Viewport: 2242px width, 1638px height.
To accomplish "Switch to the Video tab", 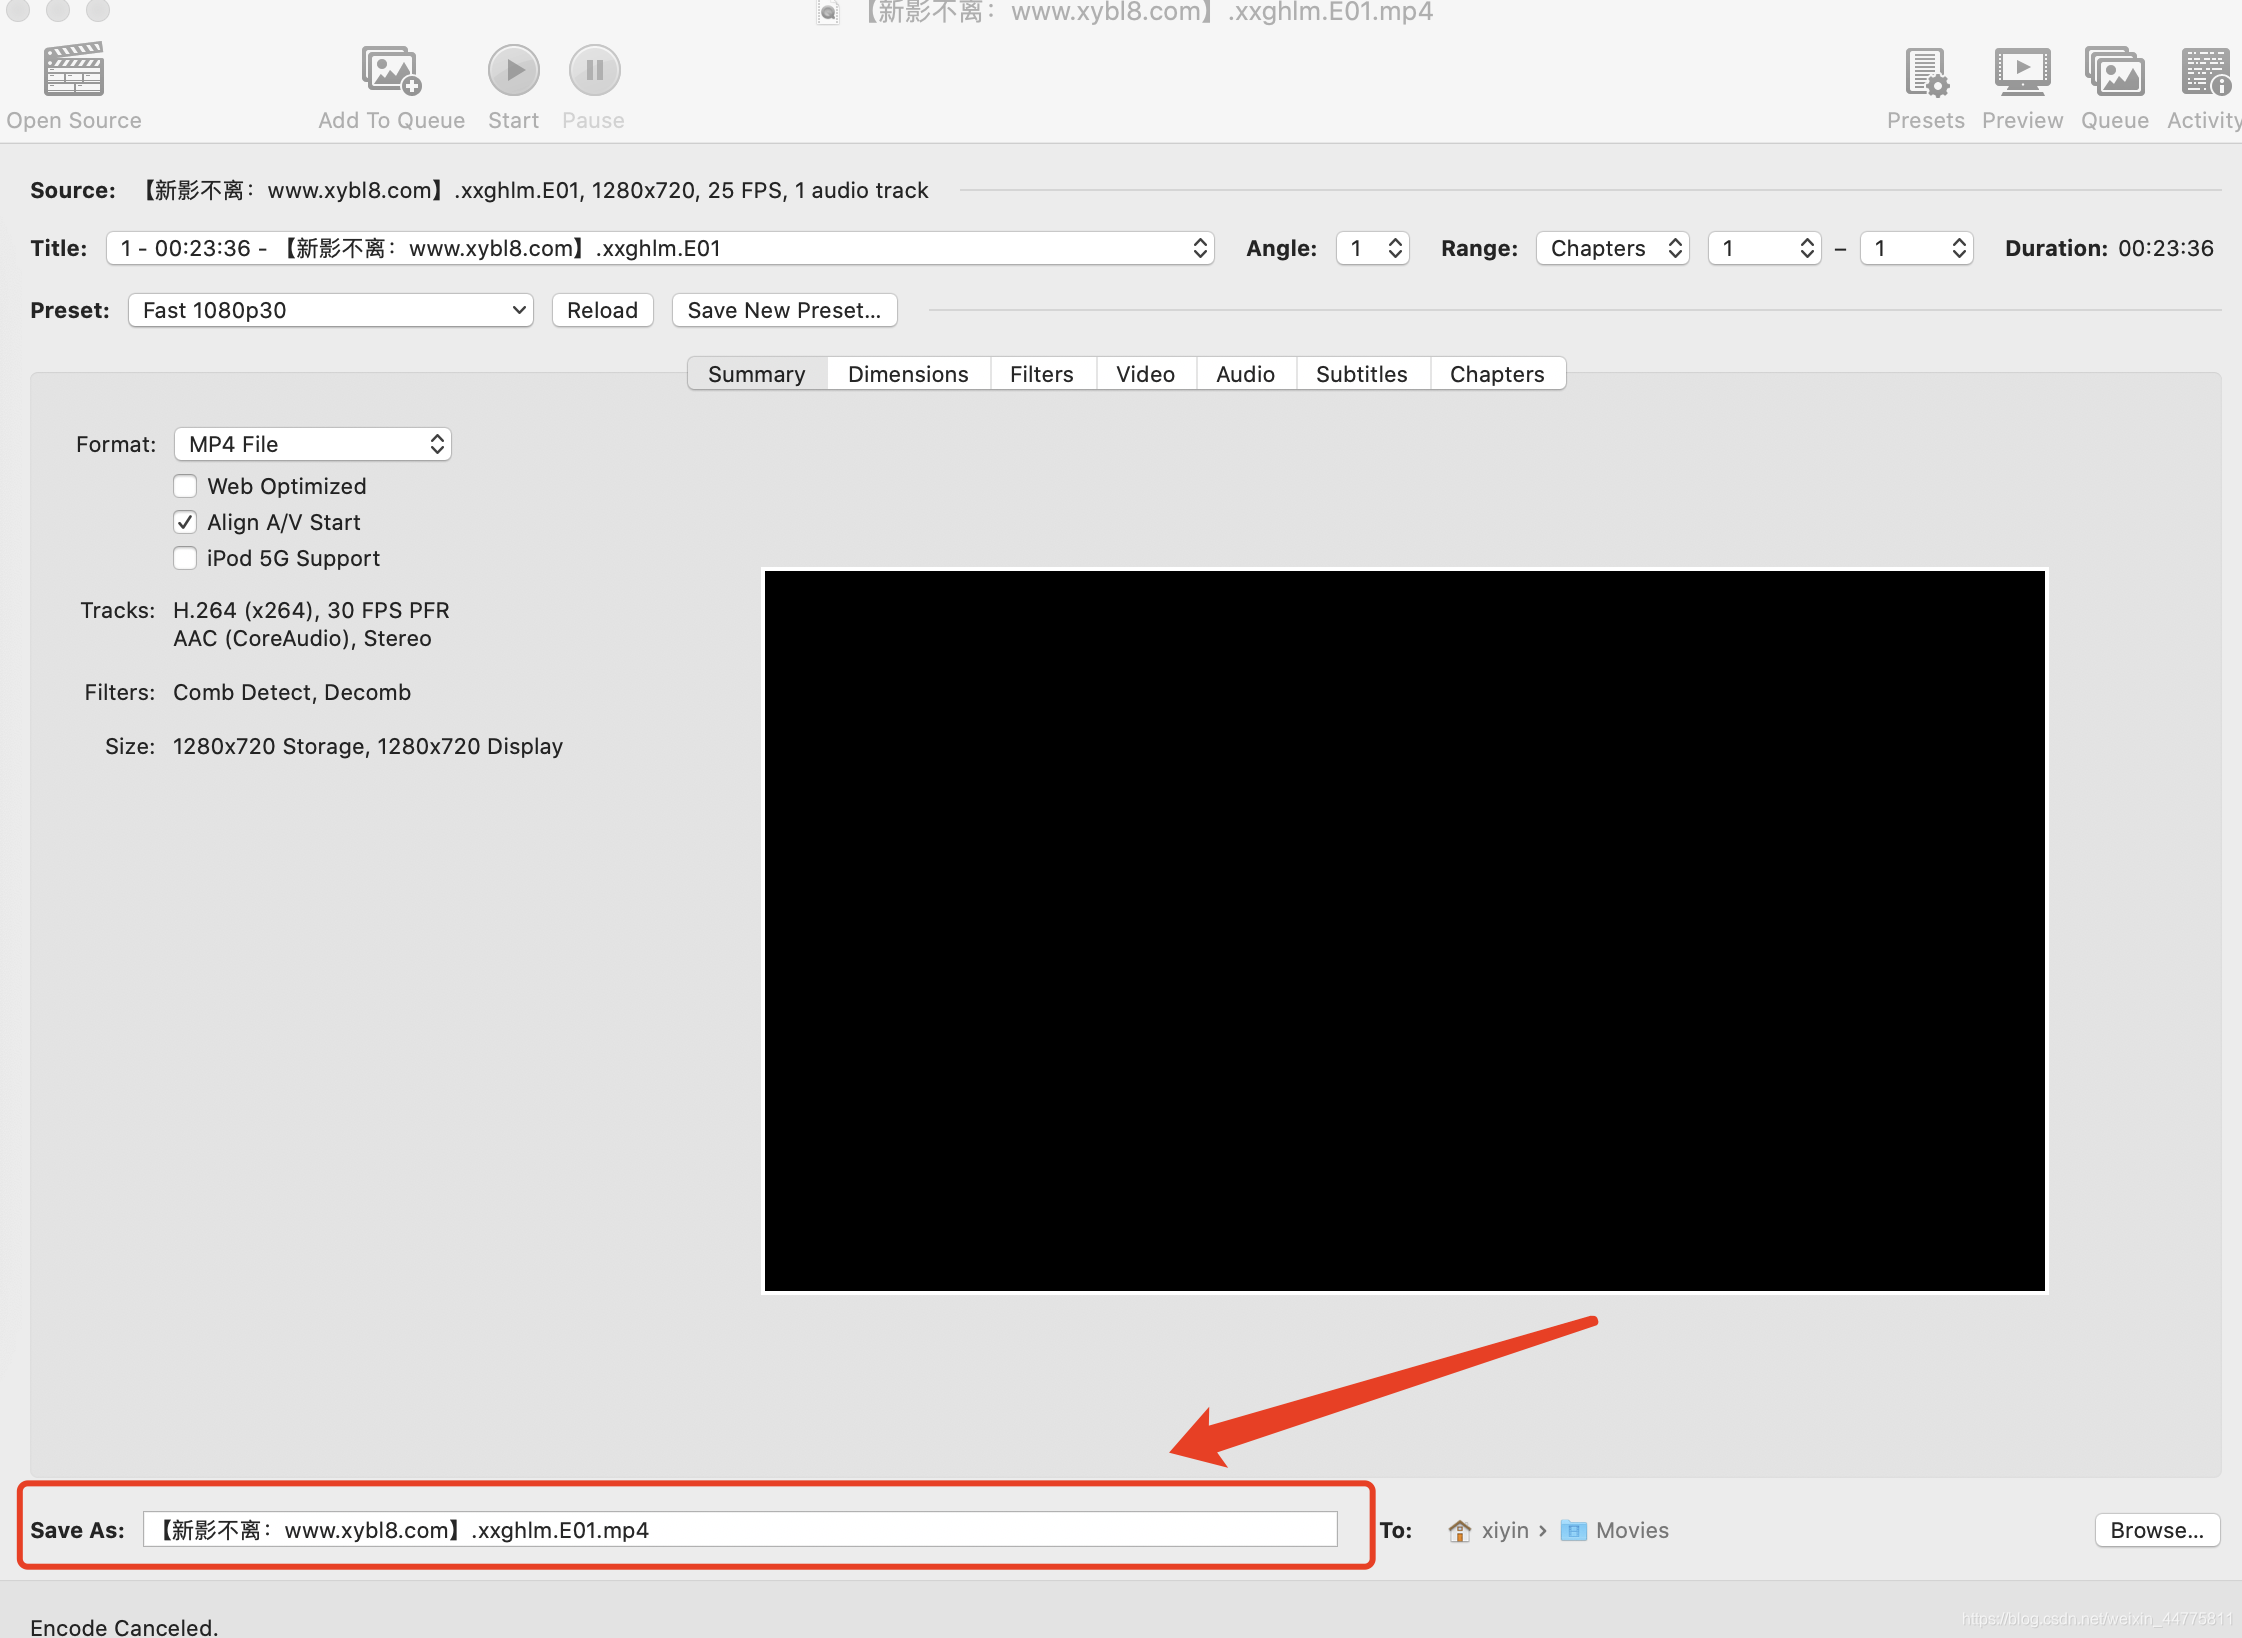I will [1145, 374].
